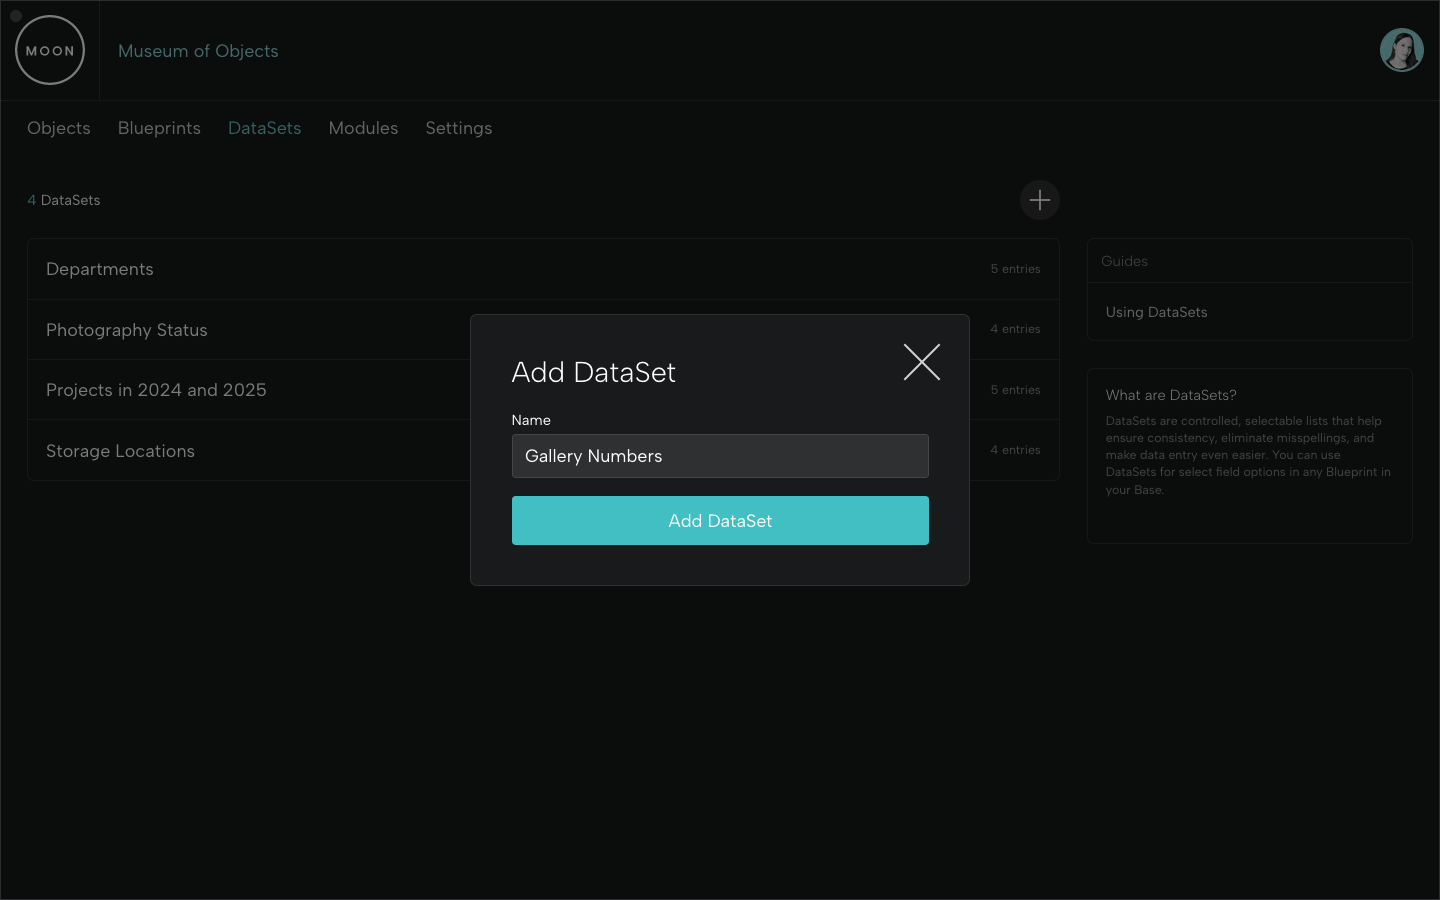1440x900 pixels.
Task: Click 4 entries count for Storage Locations
Action: pyautogui.click(x=1015, y=450)
